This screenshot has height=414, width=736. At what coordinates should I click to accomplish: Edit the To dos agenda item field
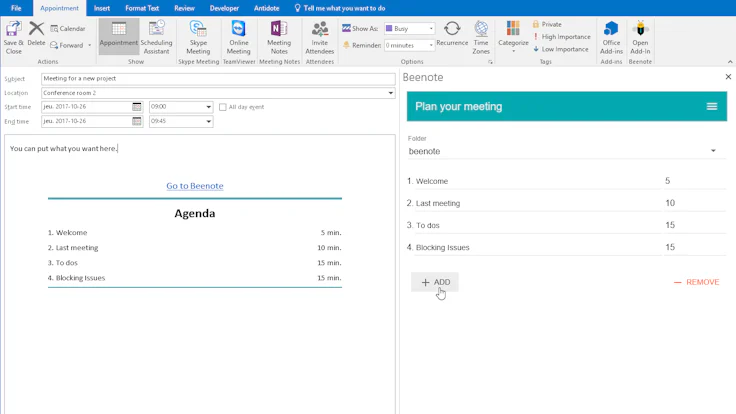(538, 225)
